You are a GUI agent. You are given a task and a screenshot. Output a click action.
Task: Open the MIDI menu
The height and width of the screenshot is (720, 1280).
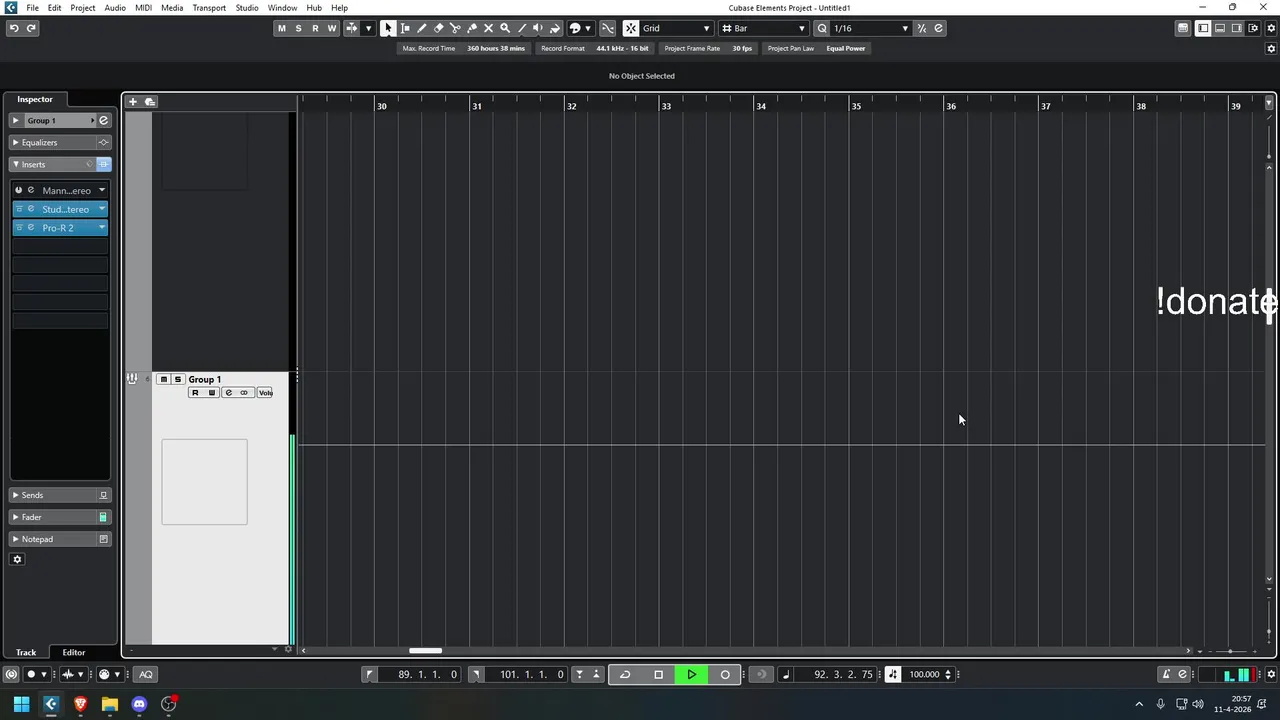(x=143, y=8)
